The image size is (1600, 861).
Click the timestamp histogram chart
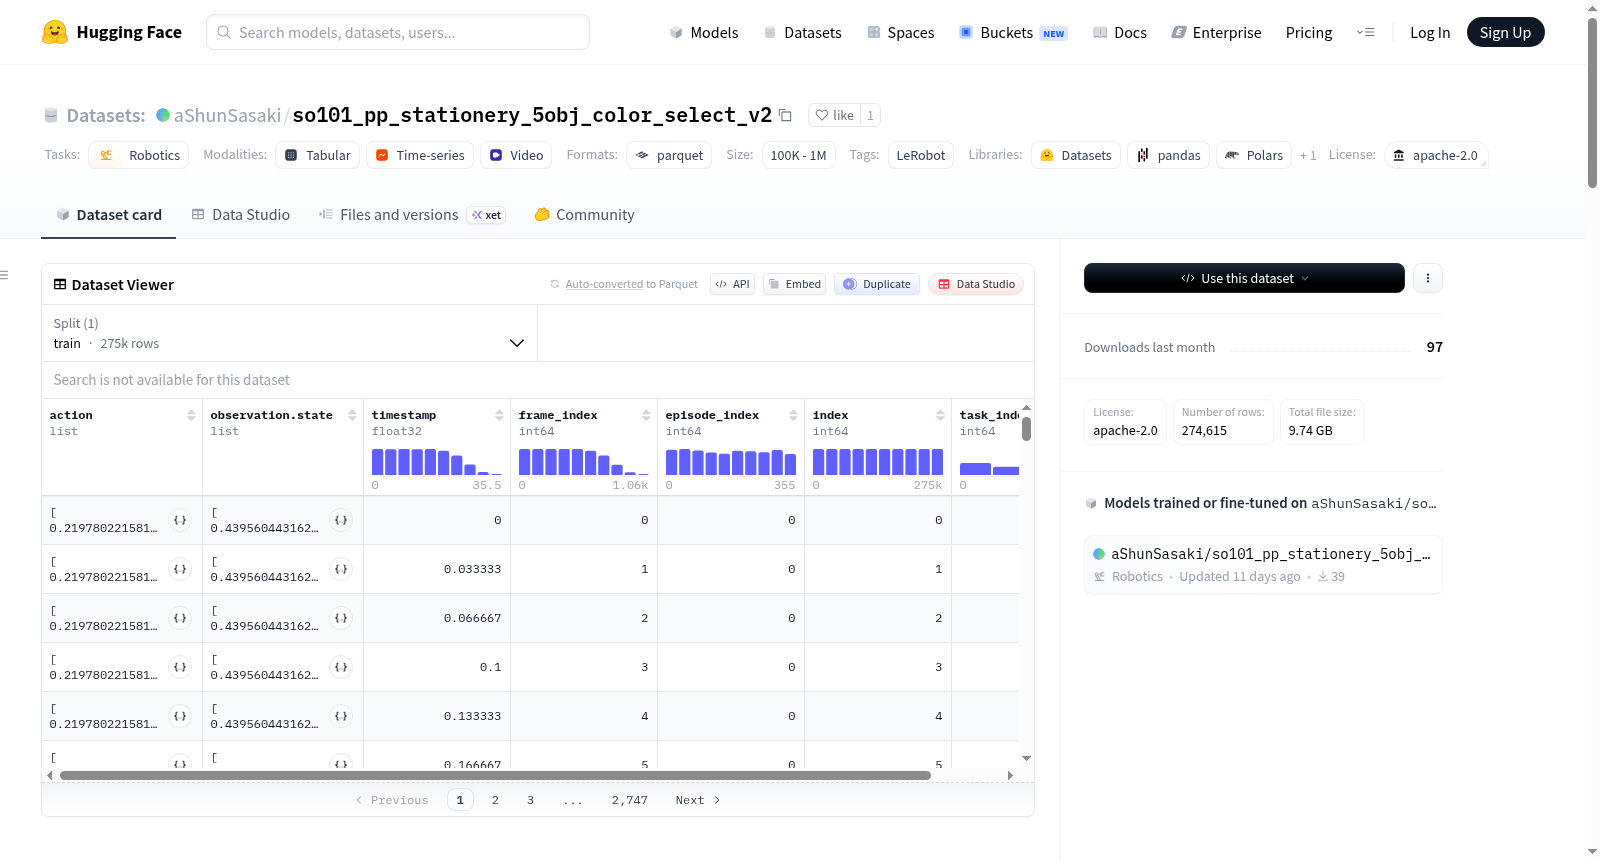tap(437, 462)
